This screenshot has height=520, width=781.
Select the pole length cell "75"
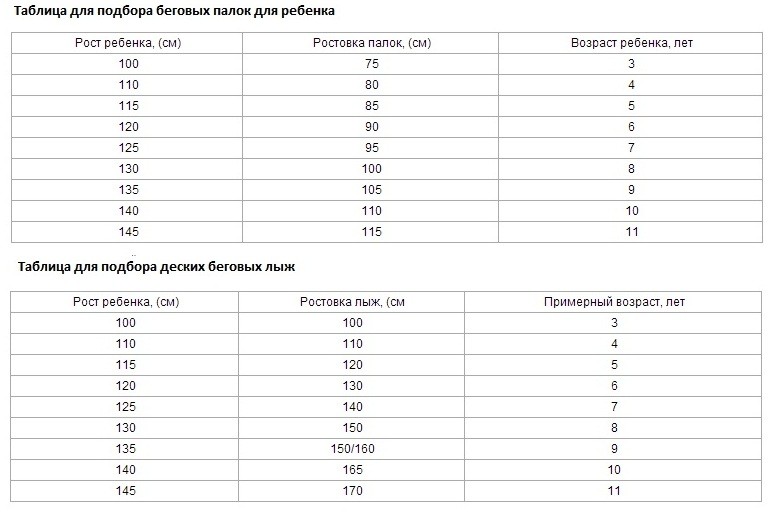372,64
